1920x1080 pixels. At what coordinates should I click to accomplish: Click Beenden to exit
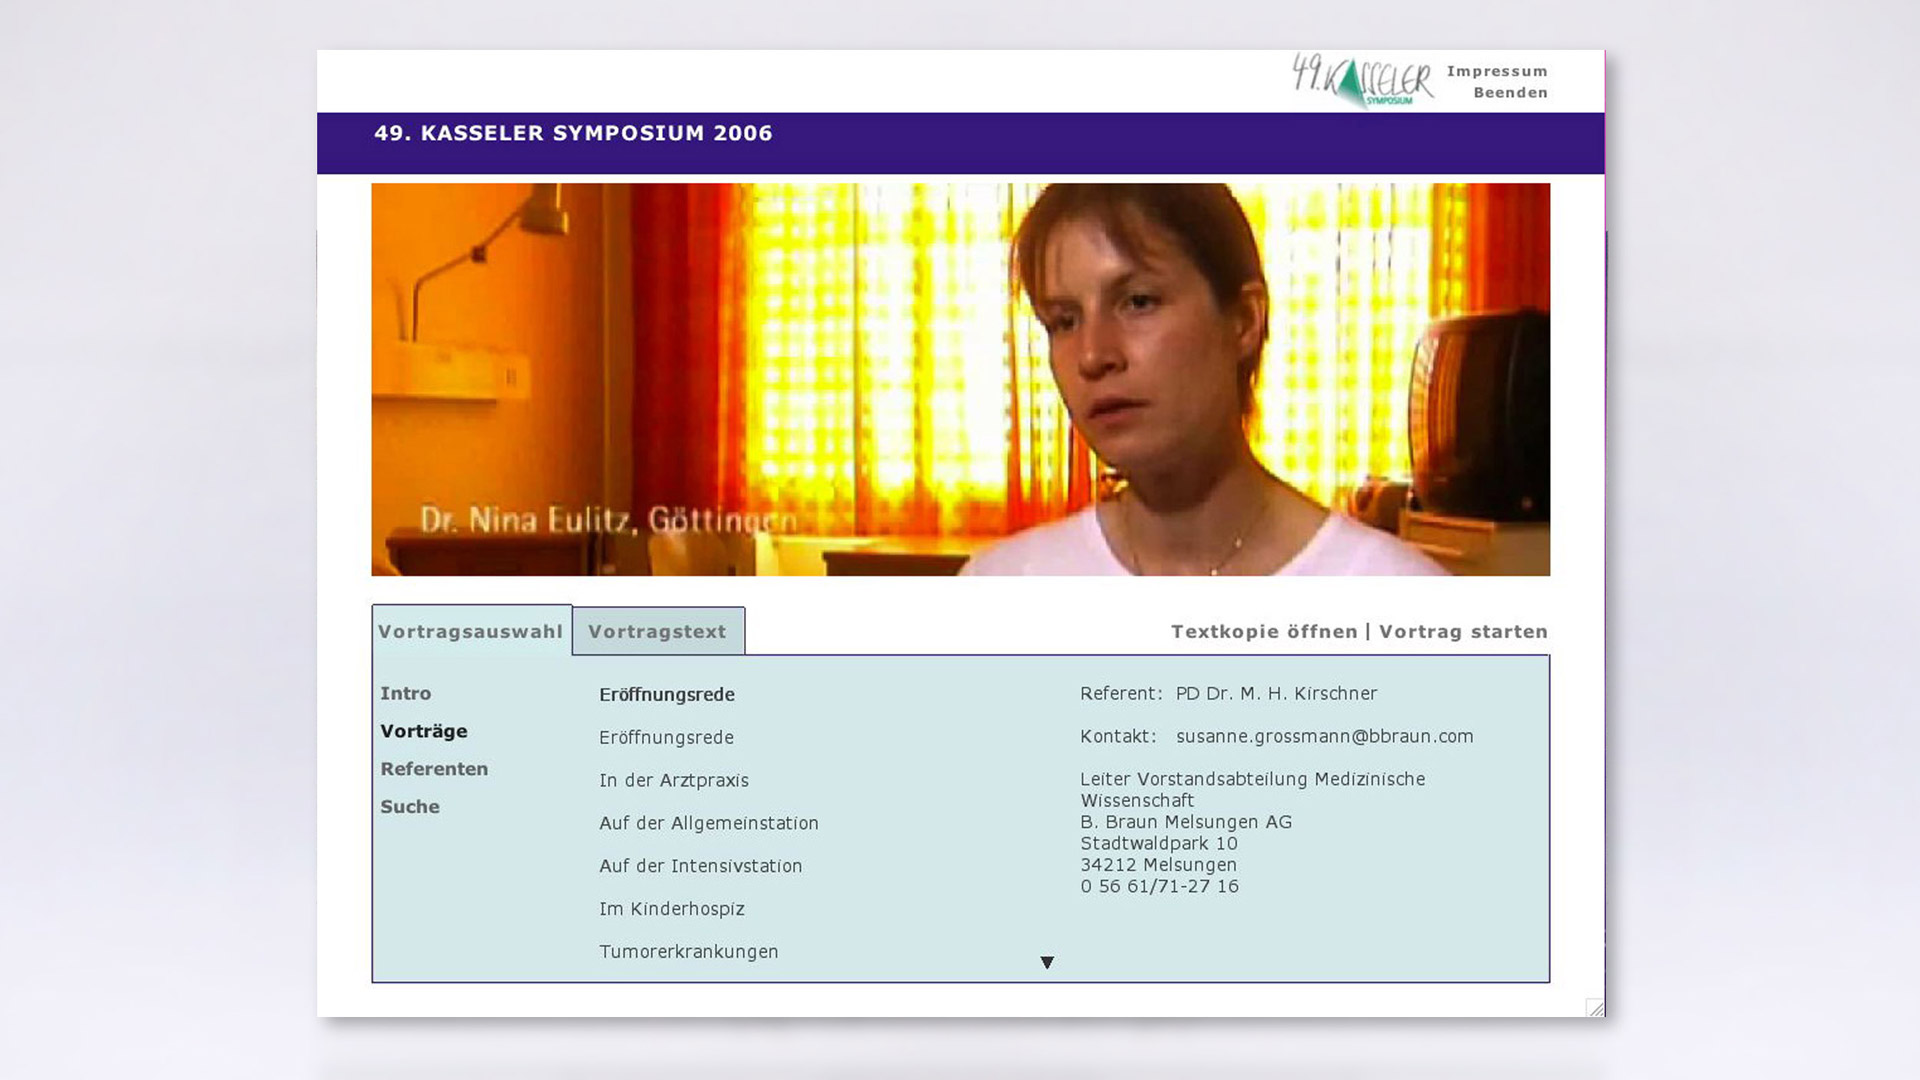click(x=1510, y=93)
